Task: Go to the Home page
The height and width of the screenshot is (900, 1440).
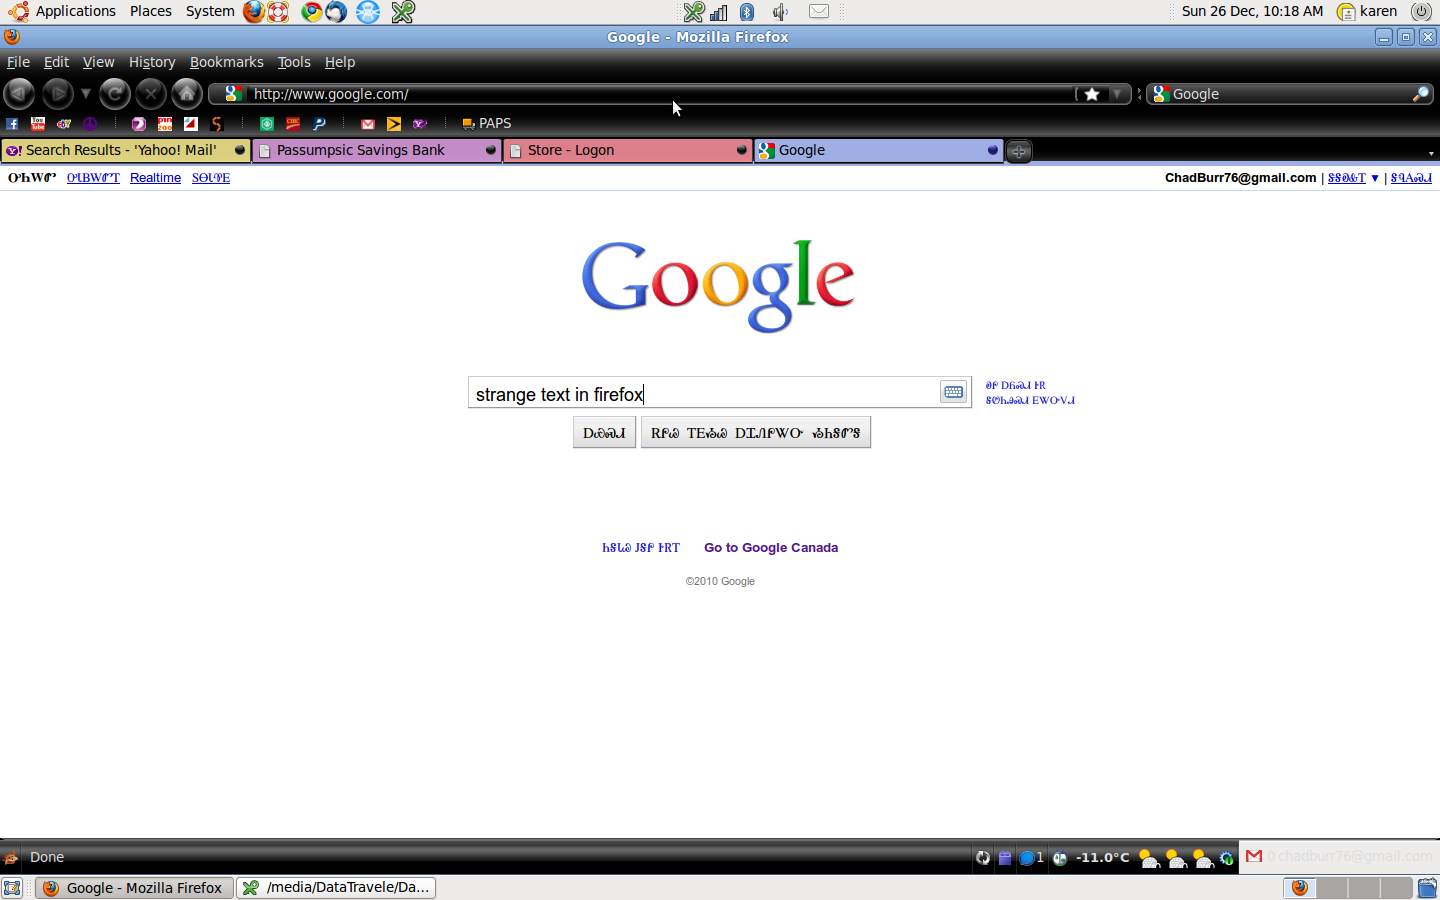Action: (x=187, y=94)
